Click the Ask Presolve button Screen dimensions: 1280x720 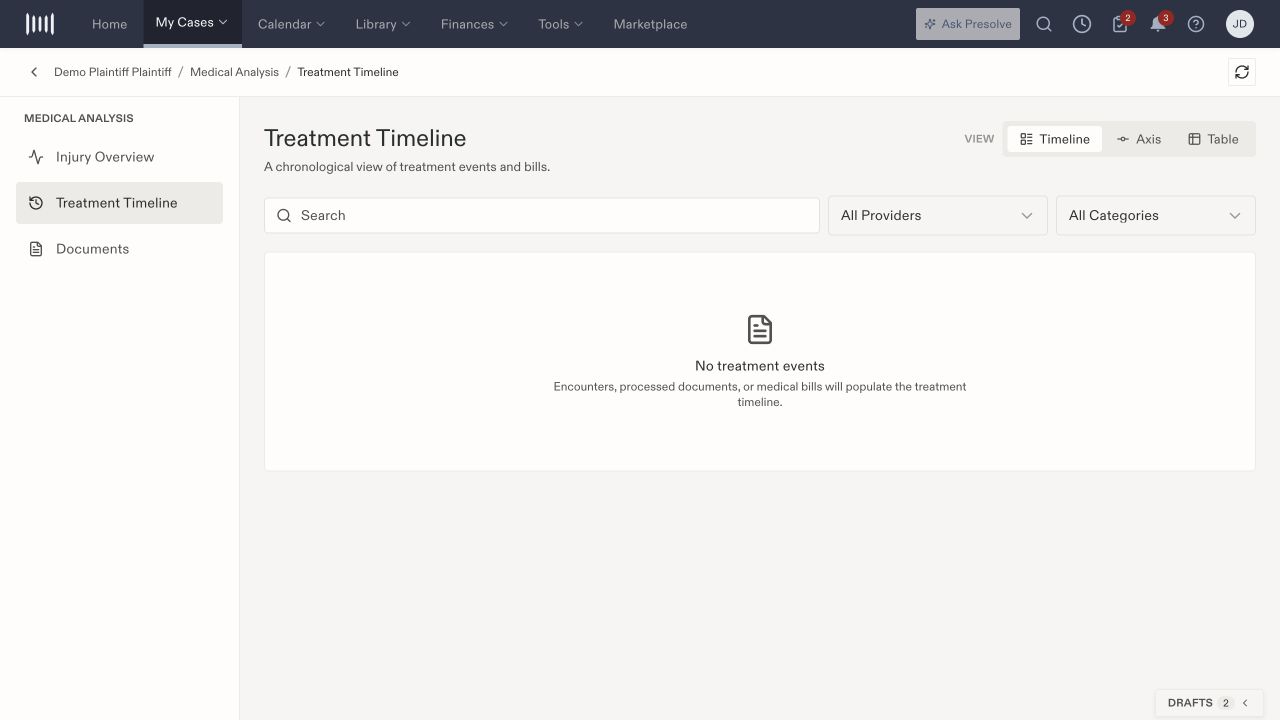point(968,24)
